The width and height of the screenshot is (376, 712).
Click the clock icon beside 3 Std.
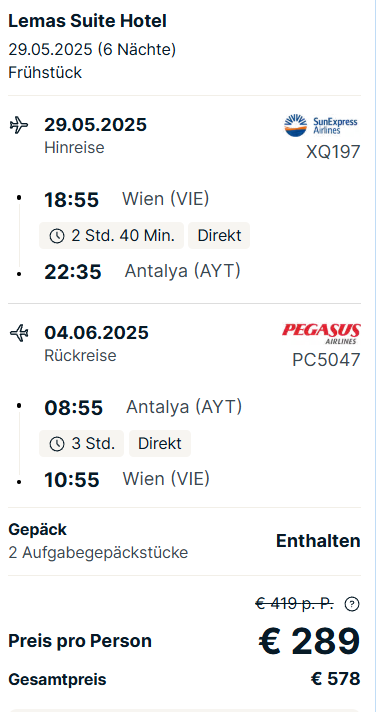[x=57, y=444]
